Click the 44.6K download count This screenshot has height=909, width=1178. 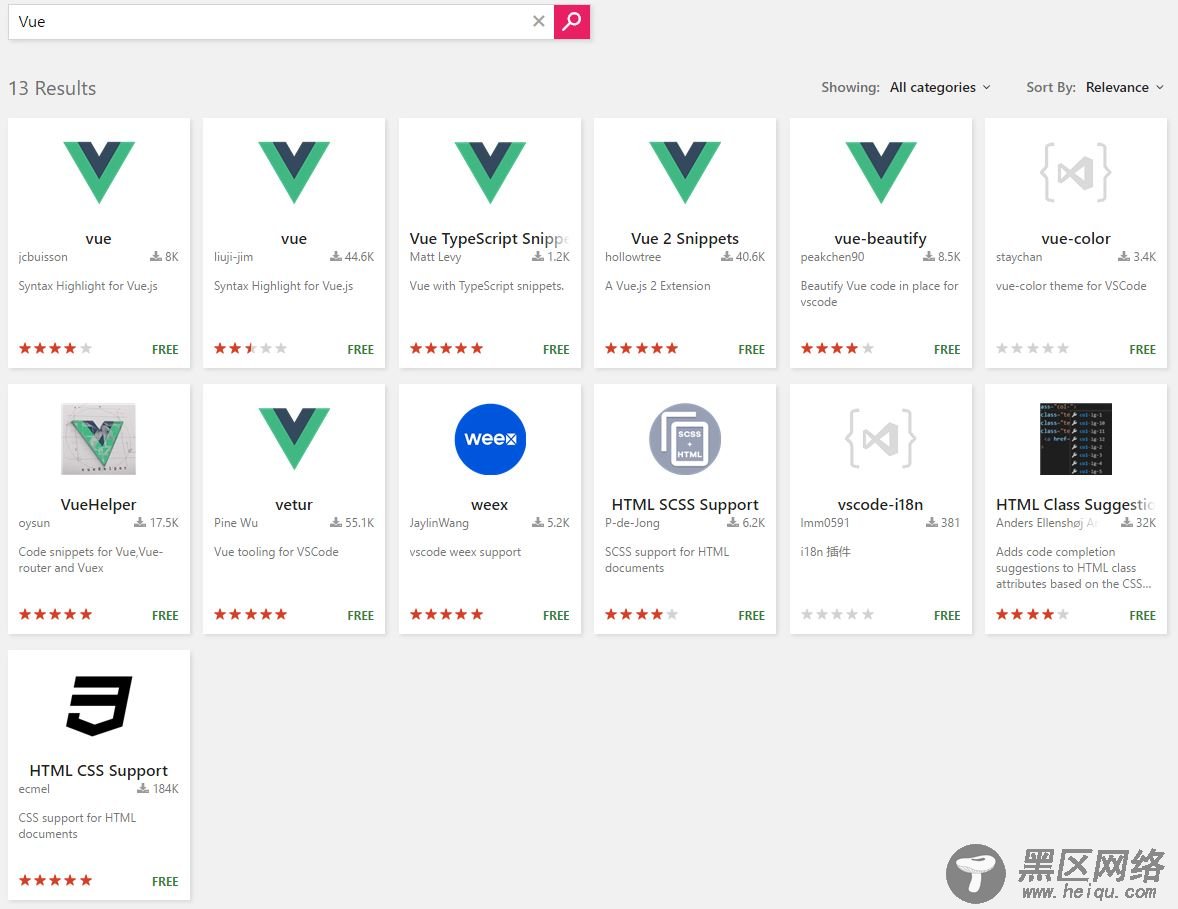point(352,257)
